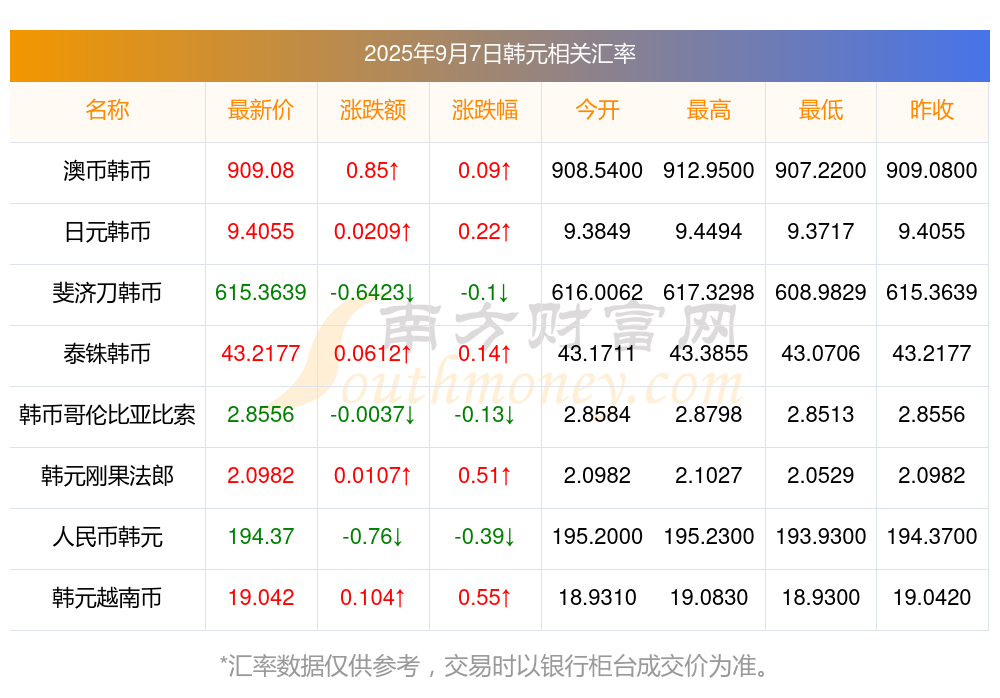Click the green change amount "-0.6423↓"

(x=373, y=293)
